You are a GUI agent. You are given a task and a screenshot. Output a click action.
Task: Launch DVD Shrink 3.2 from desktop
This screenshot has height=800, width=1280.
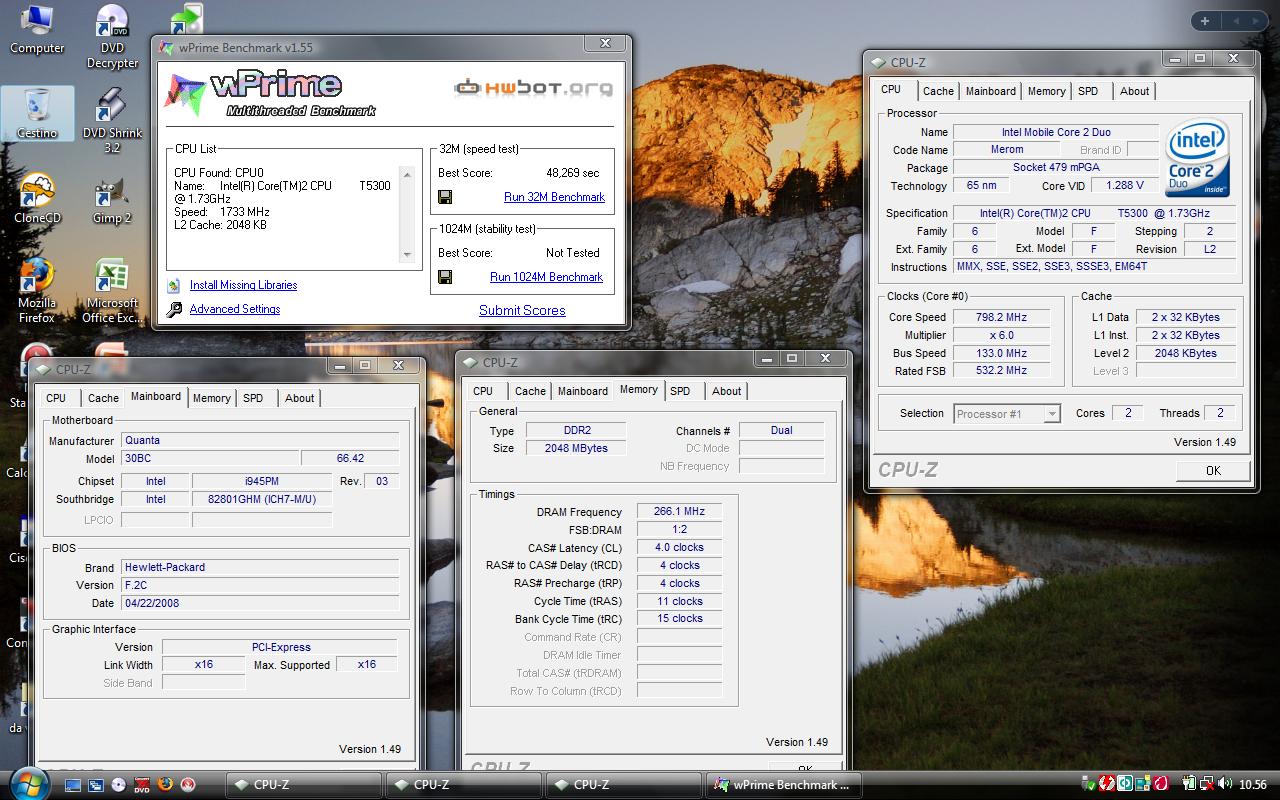(112, 121)
